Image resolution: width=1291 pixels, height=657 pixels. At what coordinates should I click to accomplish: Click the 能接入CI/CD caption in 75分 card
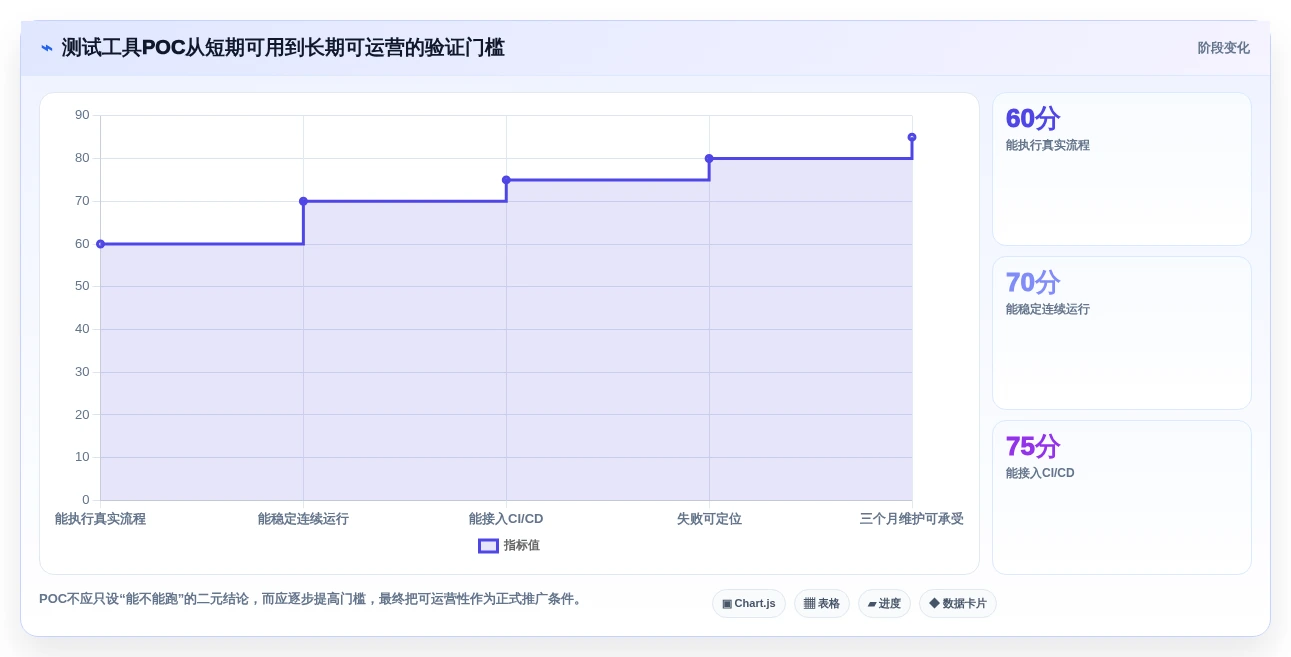click(x=1040, y=473)
